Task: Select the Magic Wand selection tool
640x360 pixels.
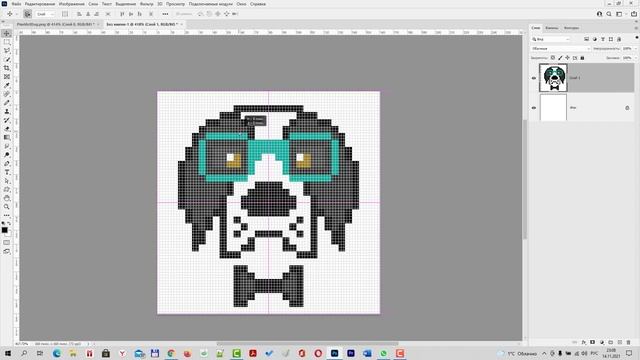Action: (x=7, y=59)
